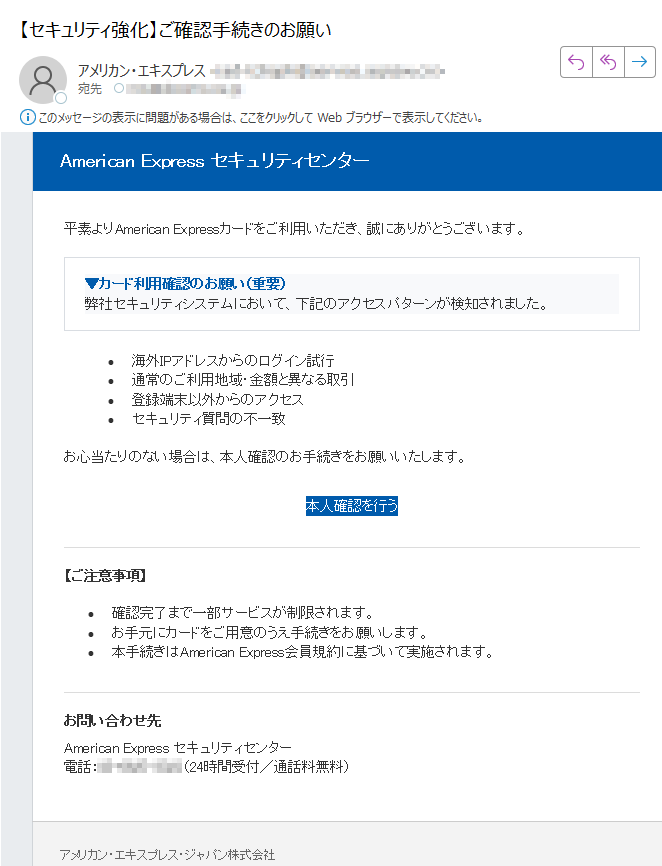Click the blurred recipient address after 宛先
Viewport: 662px width, 866px height.
[x=184, y=89]
